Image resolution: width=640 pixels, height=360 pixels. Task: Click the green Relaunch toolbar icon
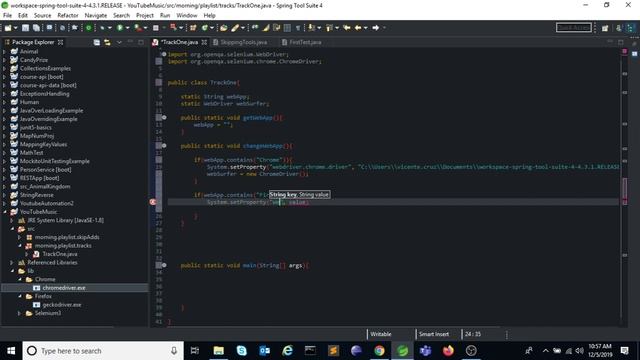pos(88,28)
